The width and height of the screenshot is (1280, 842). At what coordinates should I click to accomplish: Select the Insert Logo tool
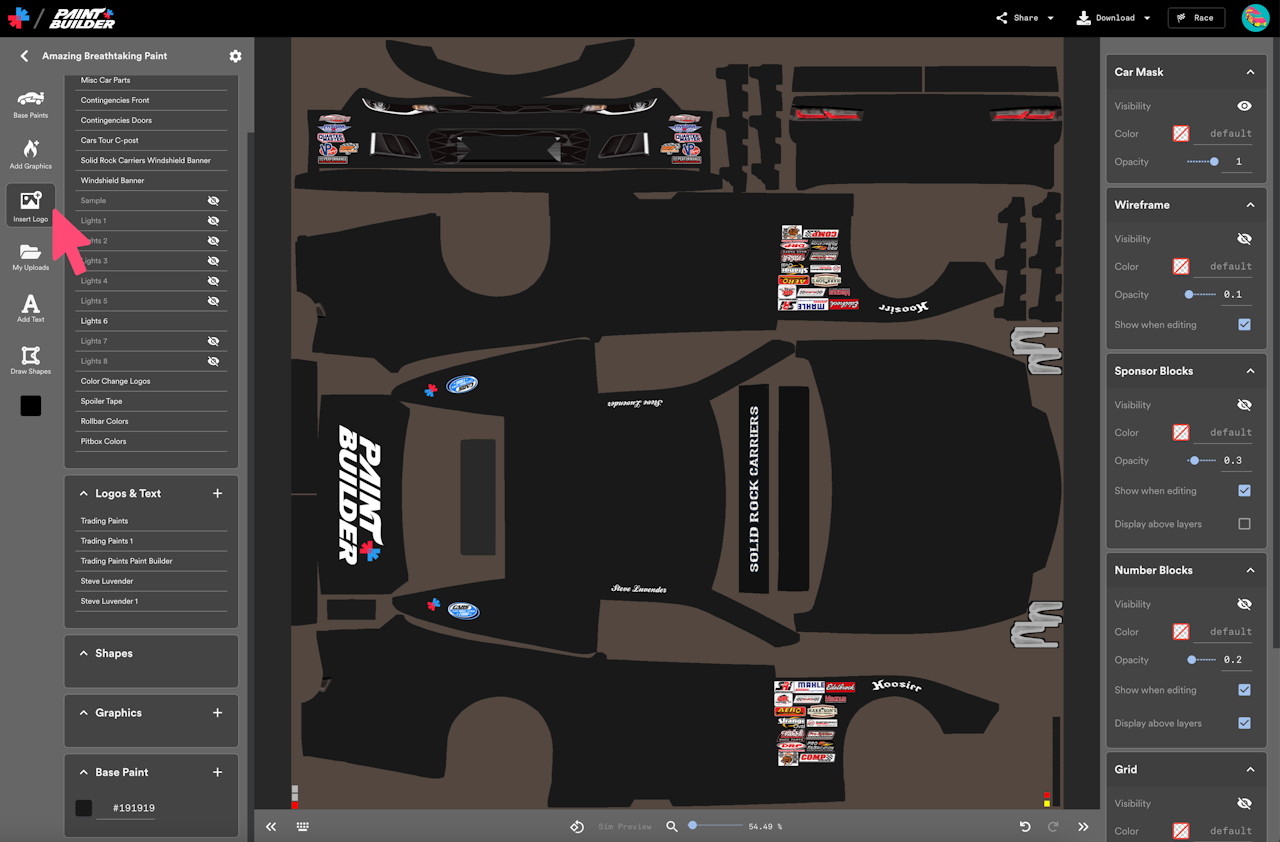coord(30,206)
